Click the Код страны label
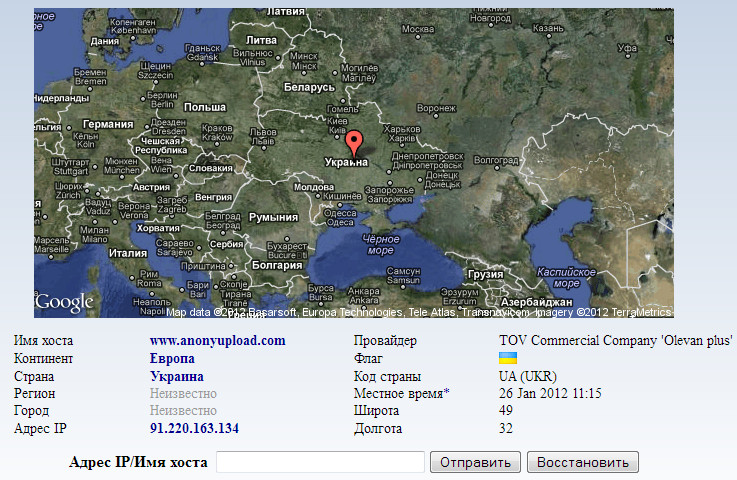 387,376
